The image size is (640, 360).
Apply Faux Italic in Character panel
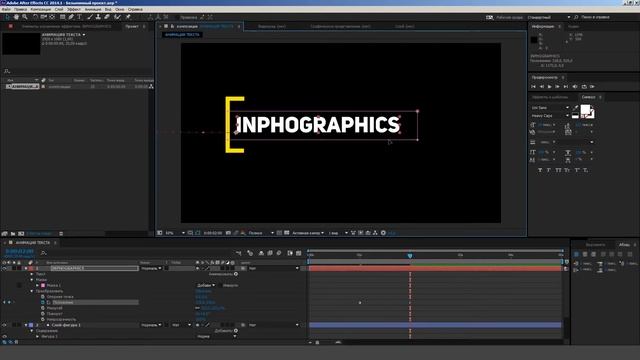[549, 170]
